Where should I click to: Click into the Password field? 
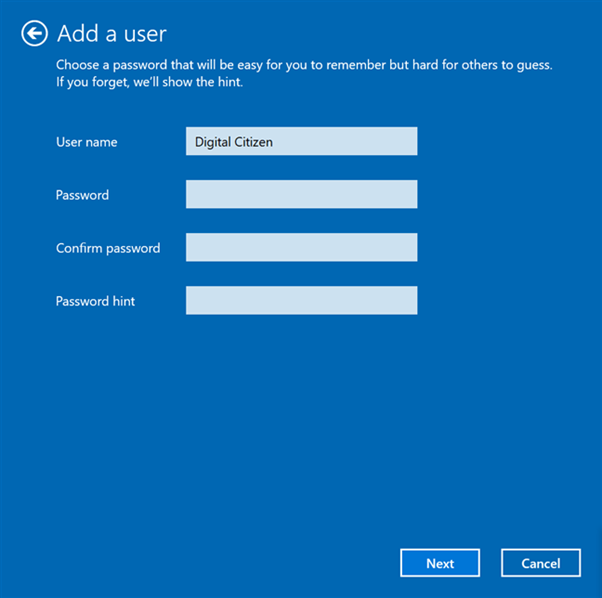click(x=301, y=195)
